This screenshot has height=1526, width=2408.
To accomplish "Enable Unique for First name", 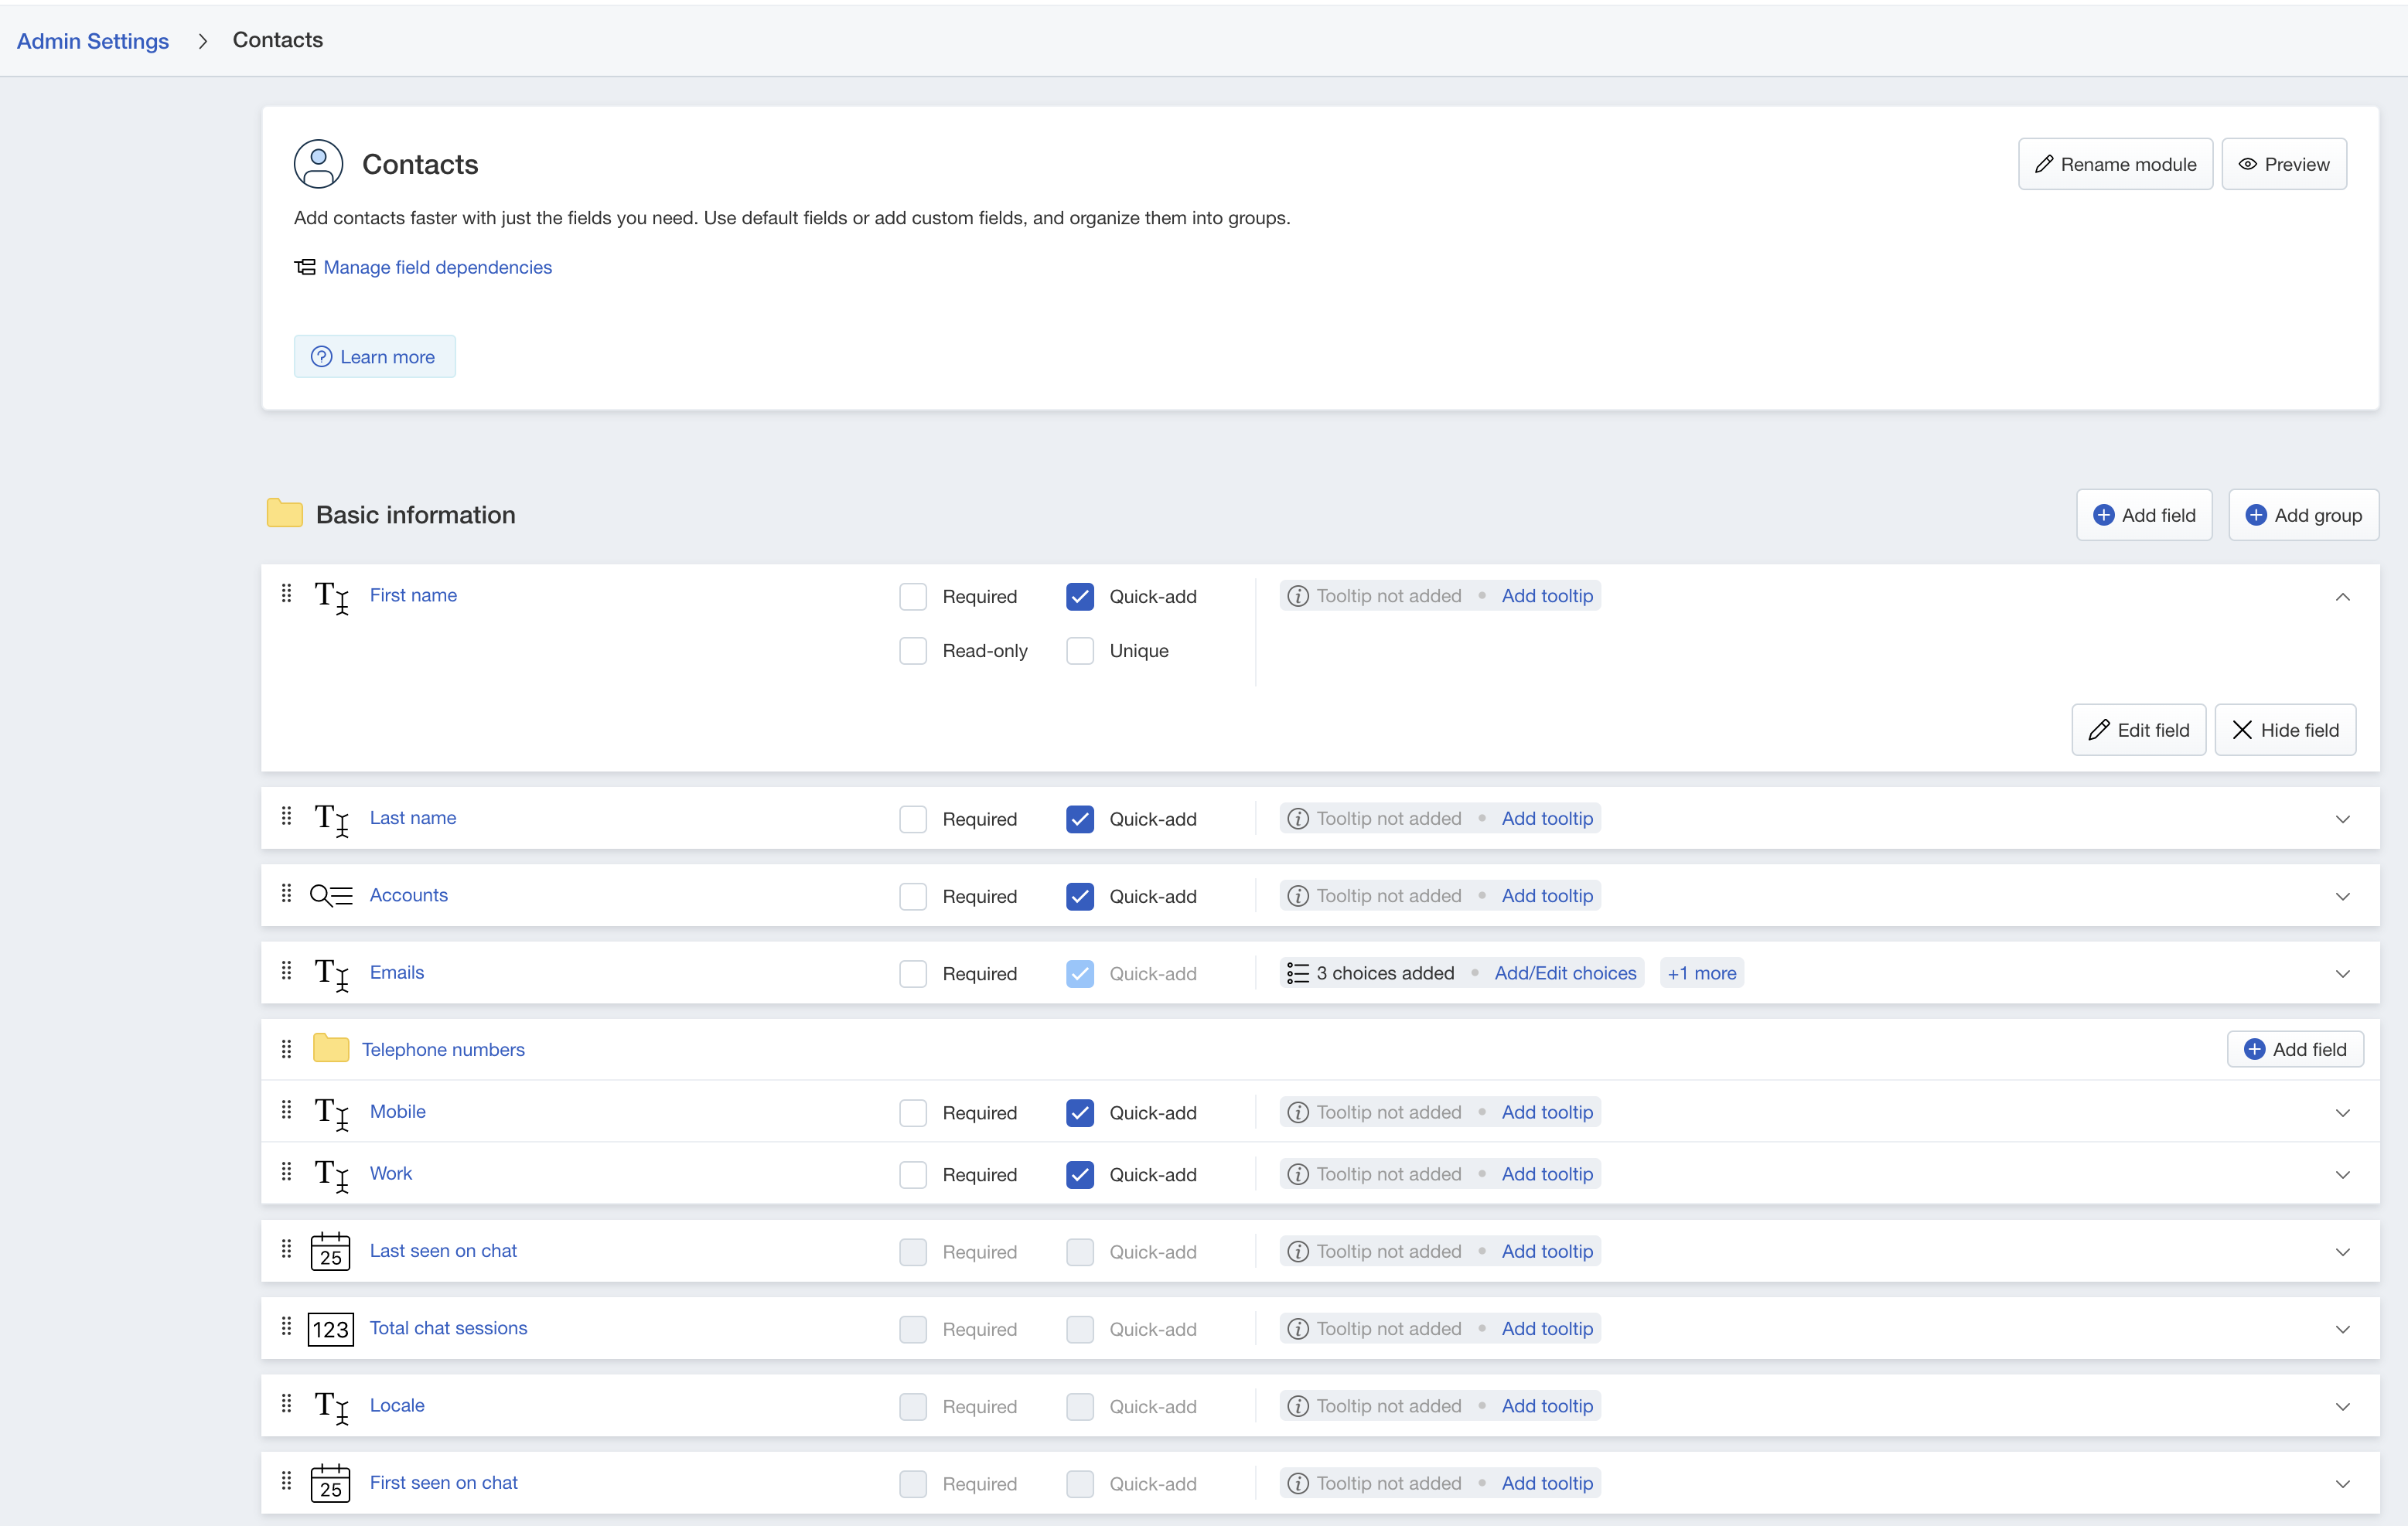I will point(1080,651).
